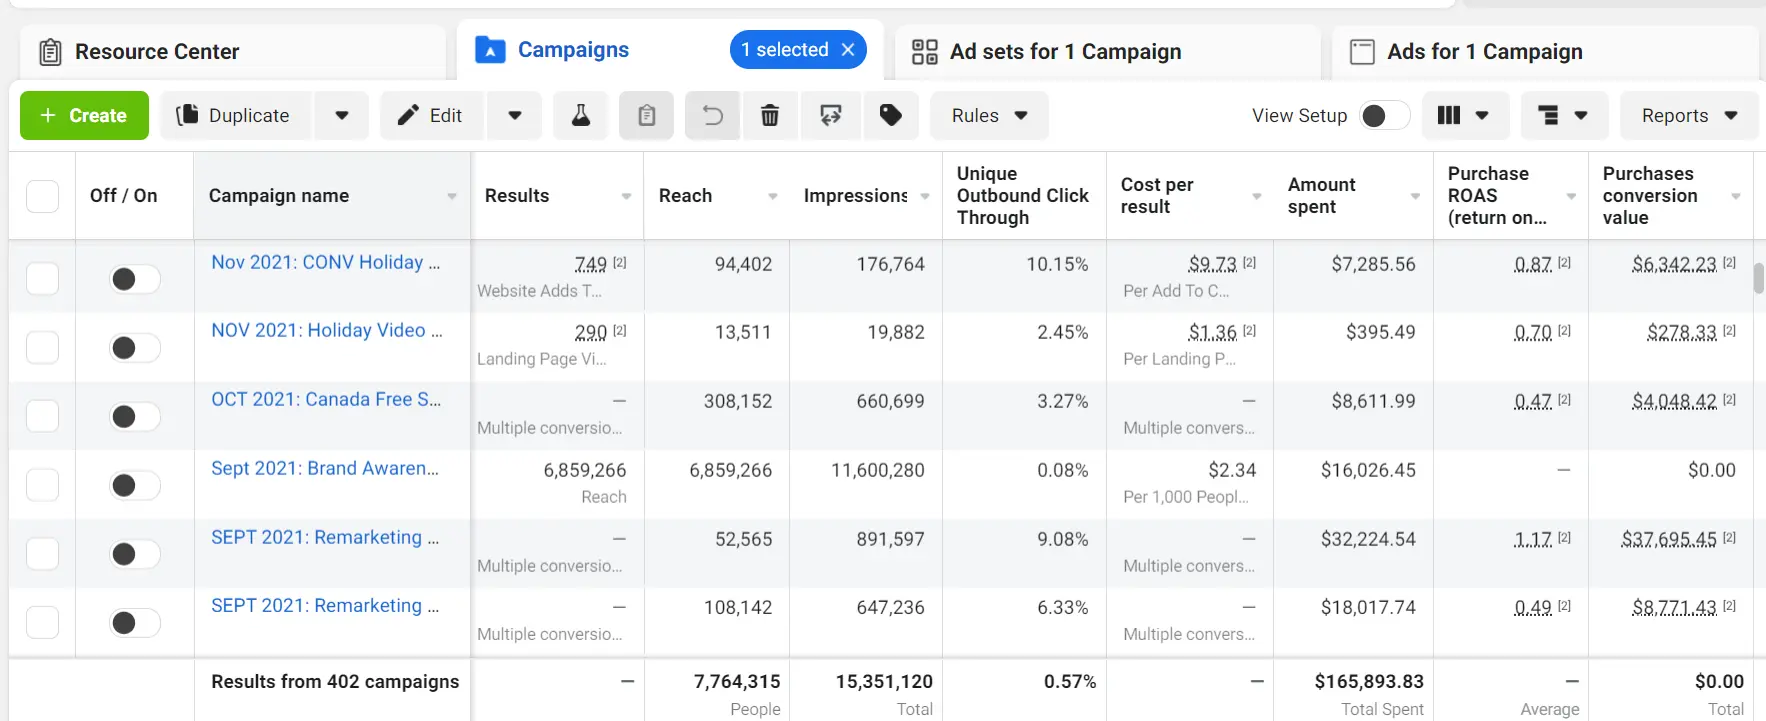Click the undo arrow icon
This screenshot has height=721, width=1766.
point(712,116)
